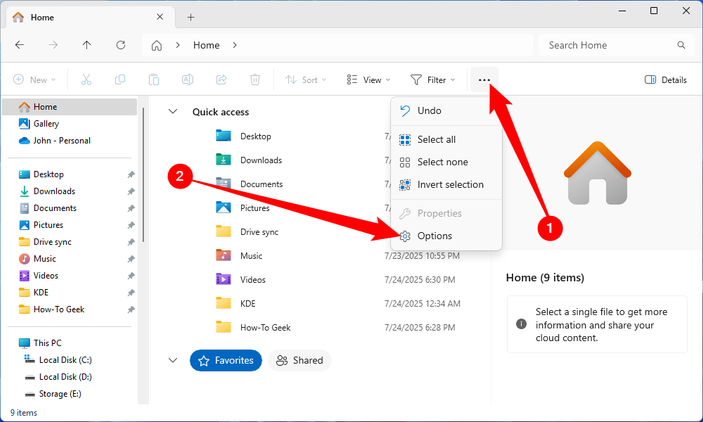Choose Options from the menu
The height and width of the screenshot is (422, 703).
(446, 236)
